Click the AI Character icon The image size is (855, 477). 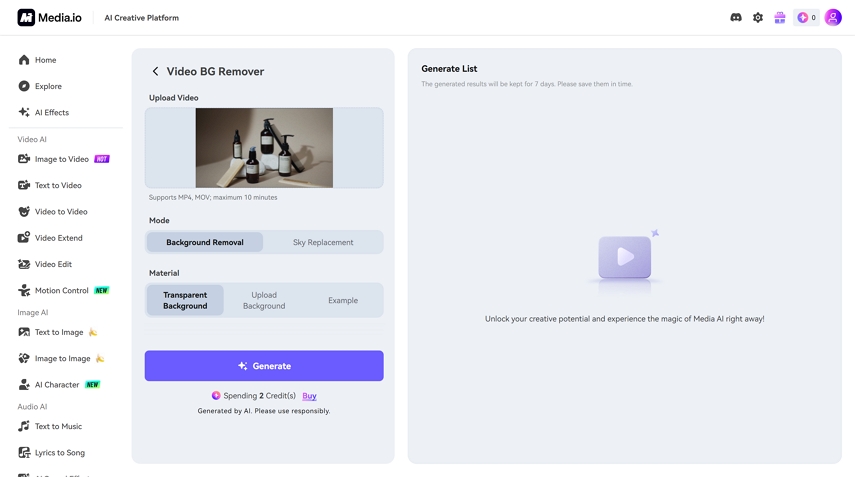(x=24, y=385)
